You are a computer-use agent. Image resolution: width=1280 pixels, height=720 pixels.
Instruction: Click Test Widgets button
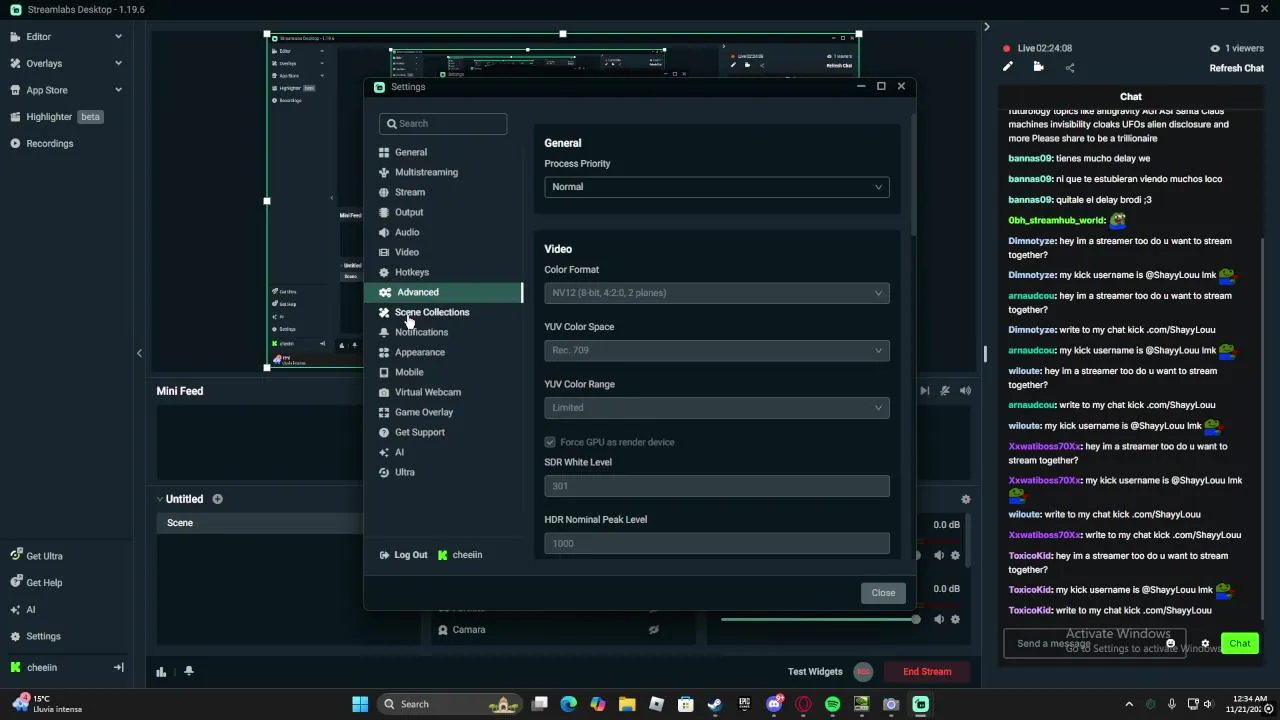[x=815, y=672]
